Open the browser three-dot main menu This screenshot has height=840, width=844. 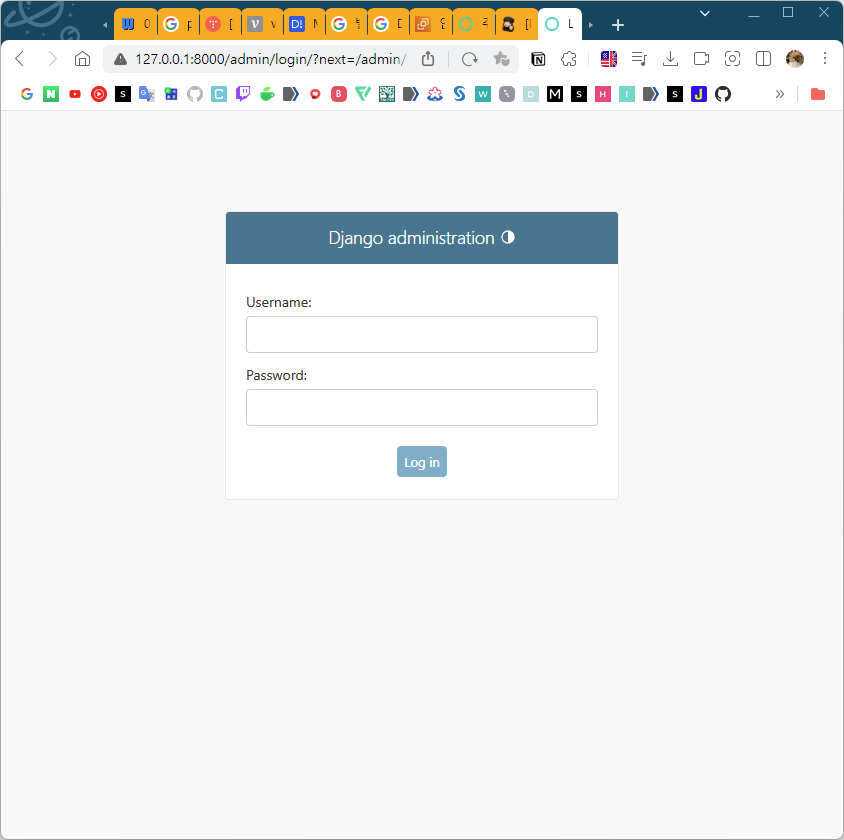click(x=825, y=58)
